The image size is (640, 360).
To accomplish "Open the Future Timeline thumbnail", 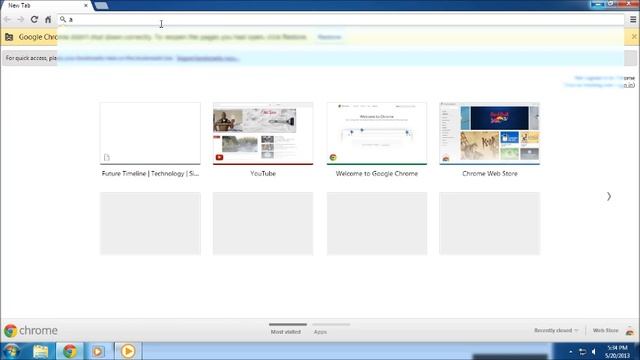I will (x=150, y=133).
